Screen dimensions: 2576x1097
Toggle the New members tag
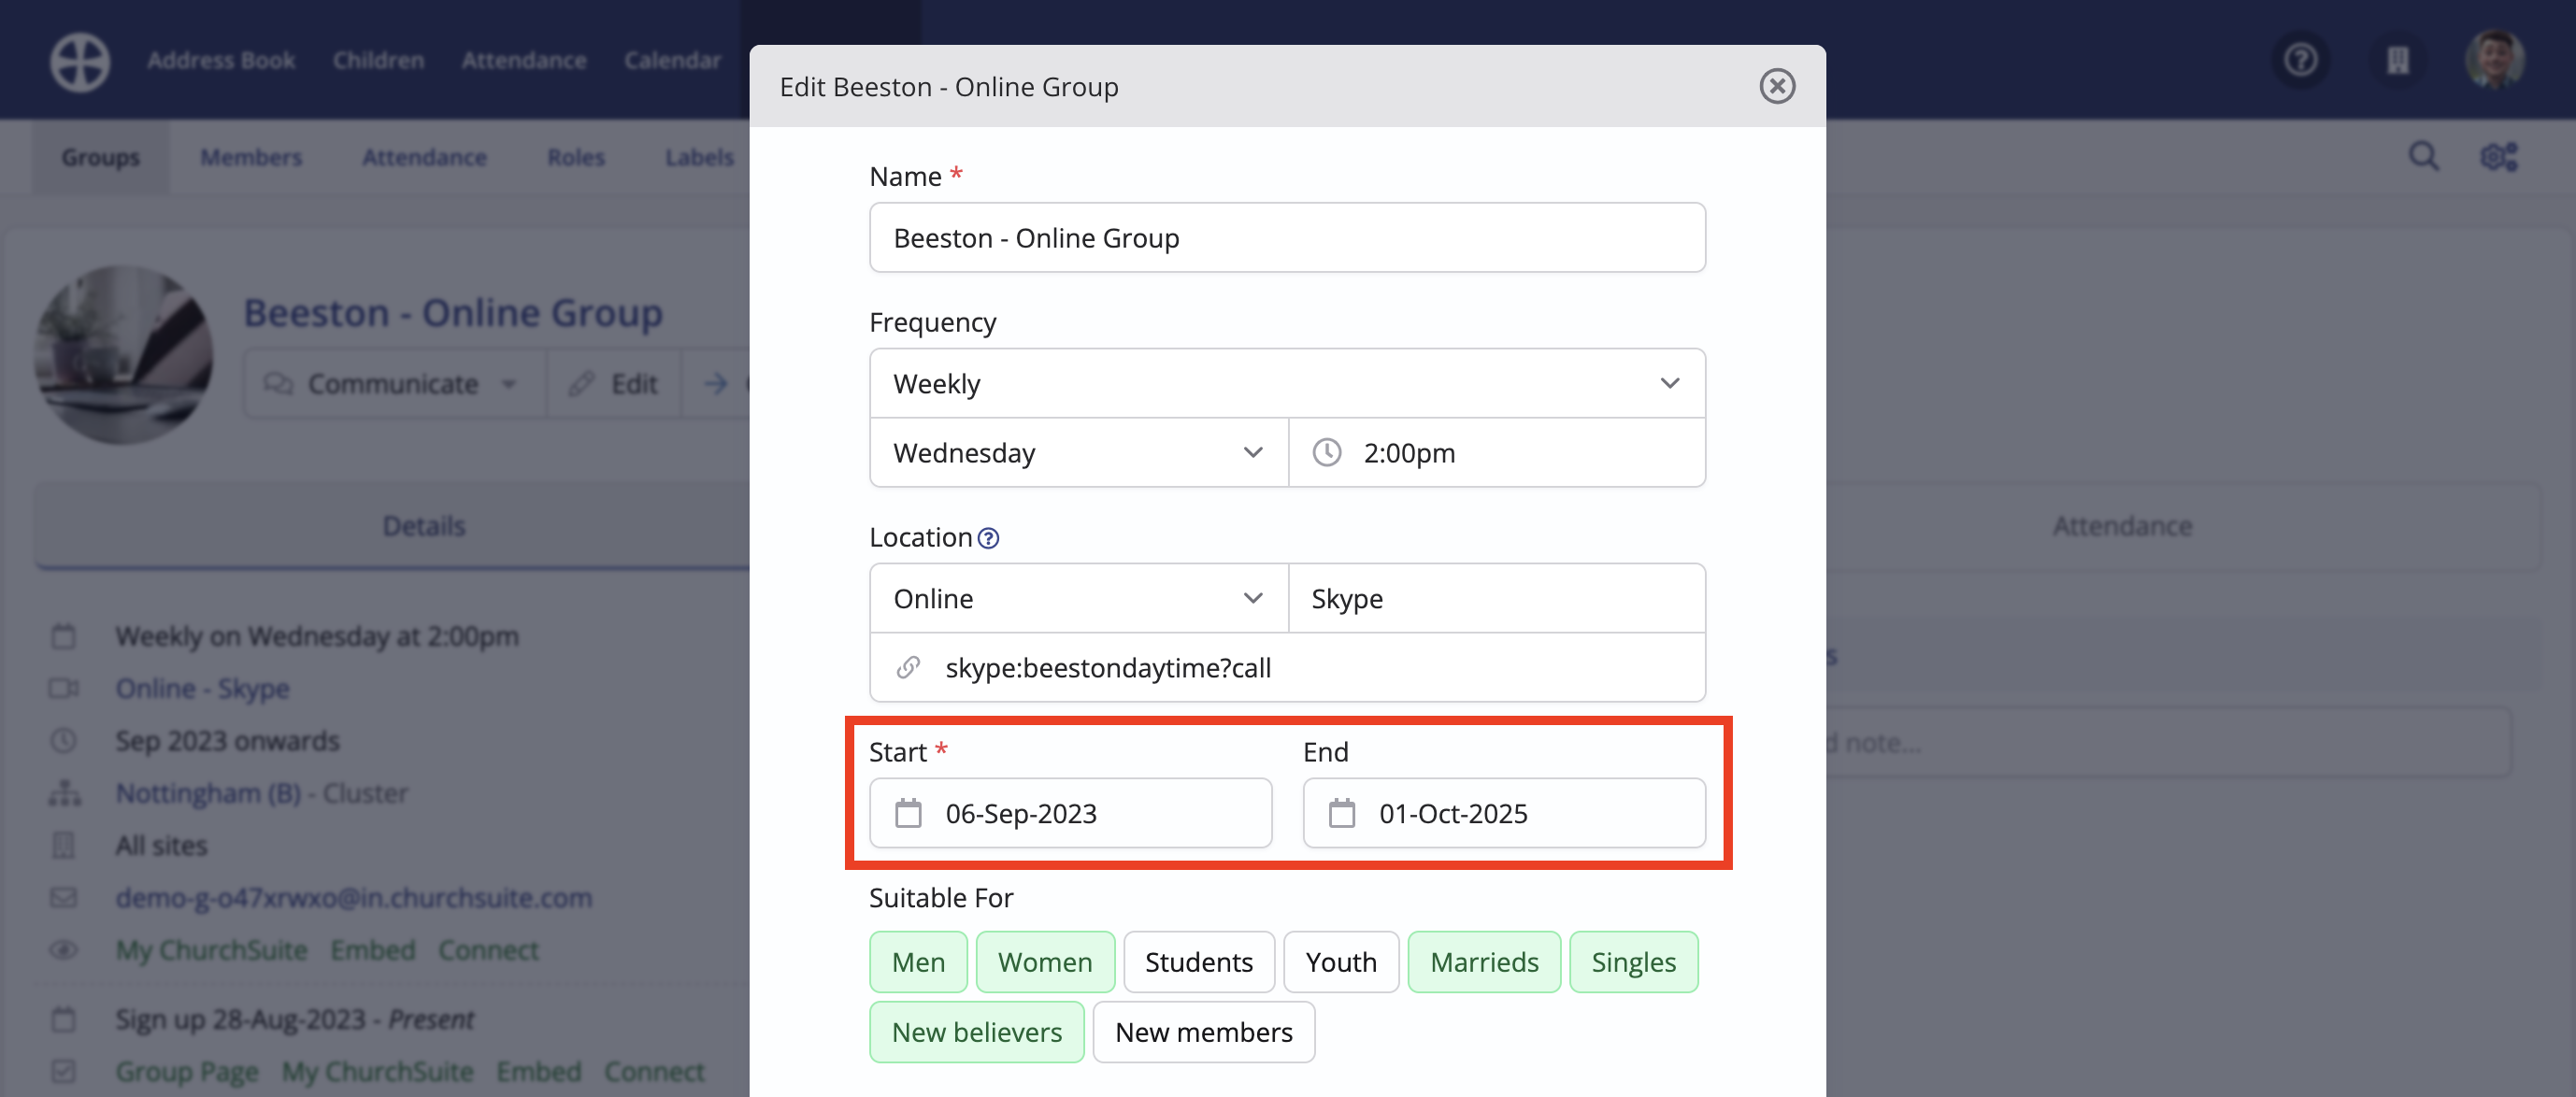pos(1204,1032)
